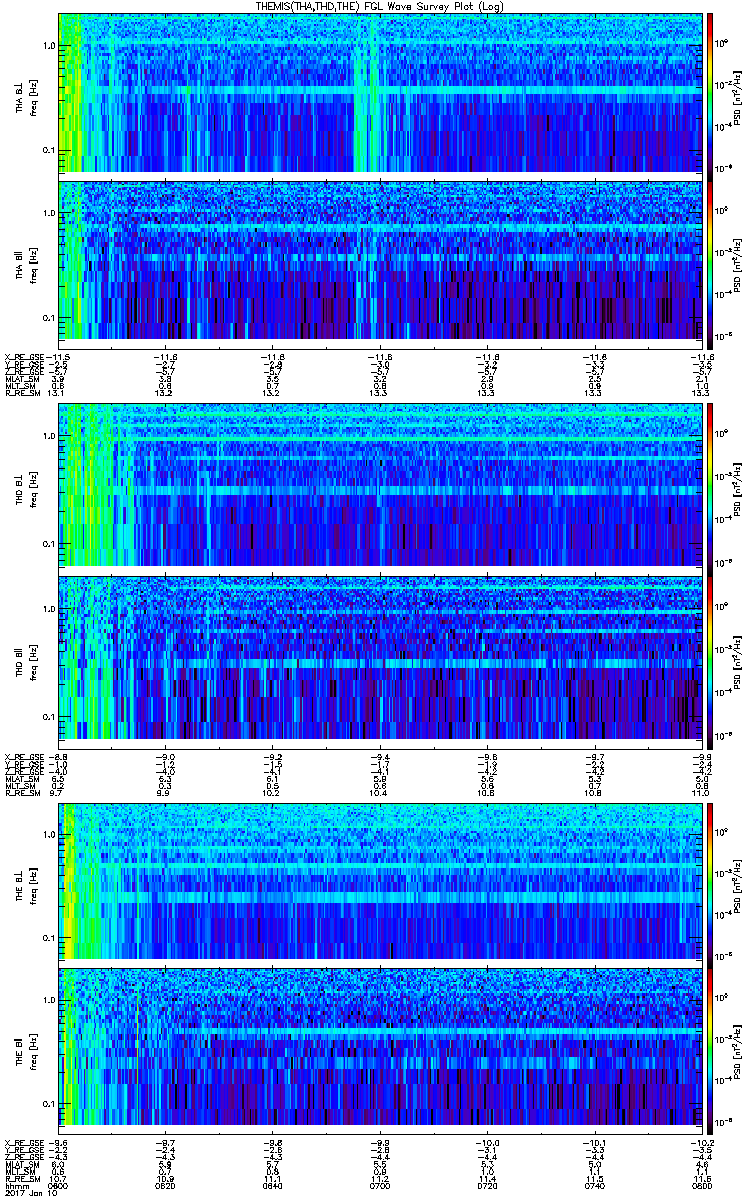The height and width of the screenshot is (1200, 750).
Task: Click the plot title THEMIS FGL Wave Survey Plot
Action: click(x=379, y=6)
